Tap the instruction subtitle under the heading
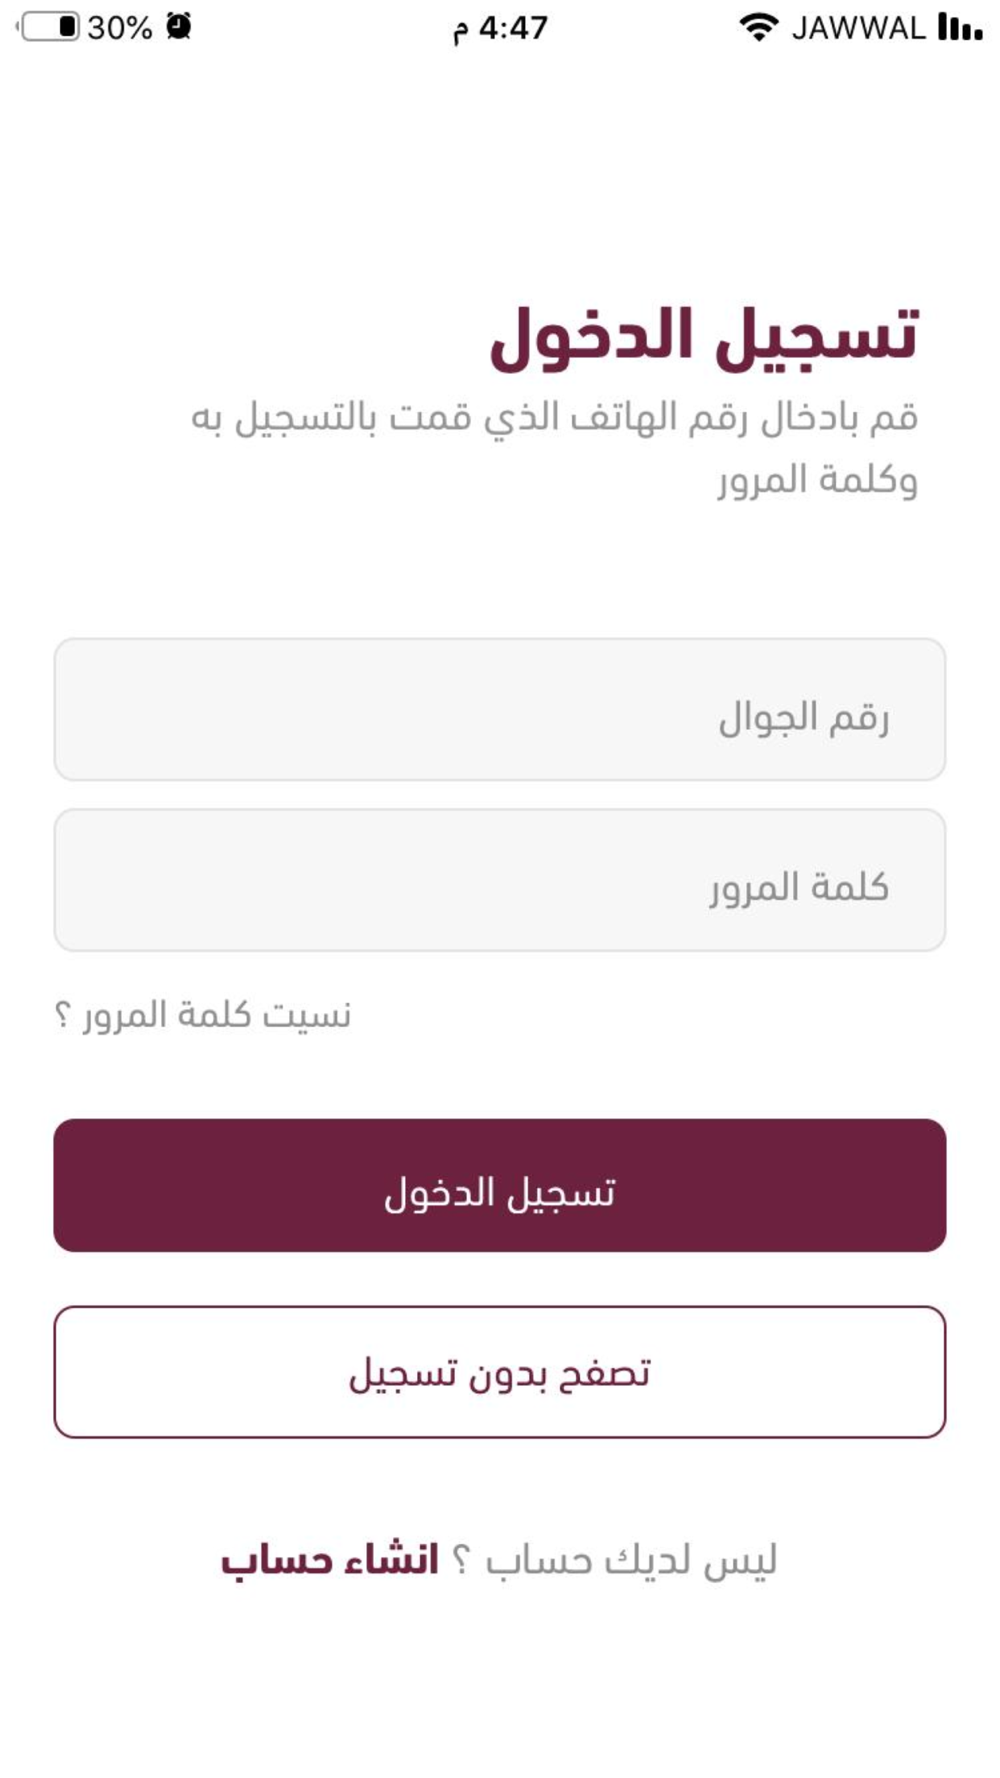The width and height of the screenshot is (1000, 1778). coord(555,448)
